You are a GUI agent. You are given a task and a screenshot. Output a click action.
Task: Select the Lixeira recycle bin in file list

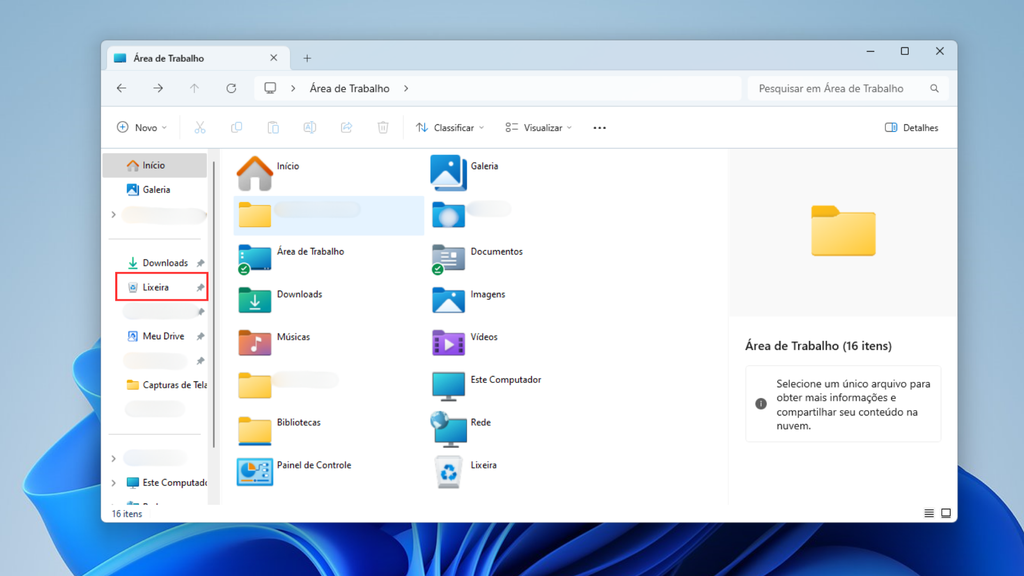pyautogui.click(x=465, y=472)
